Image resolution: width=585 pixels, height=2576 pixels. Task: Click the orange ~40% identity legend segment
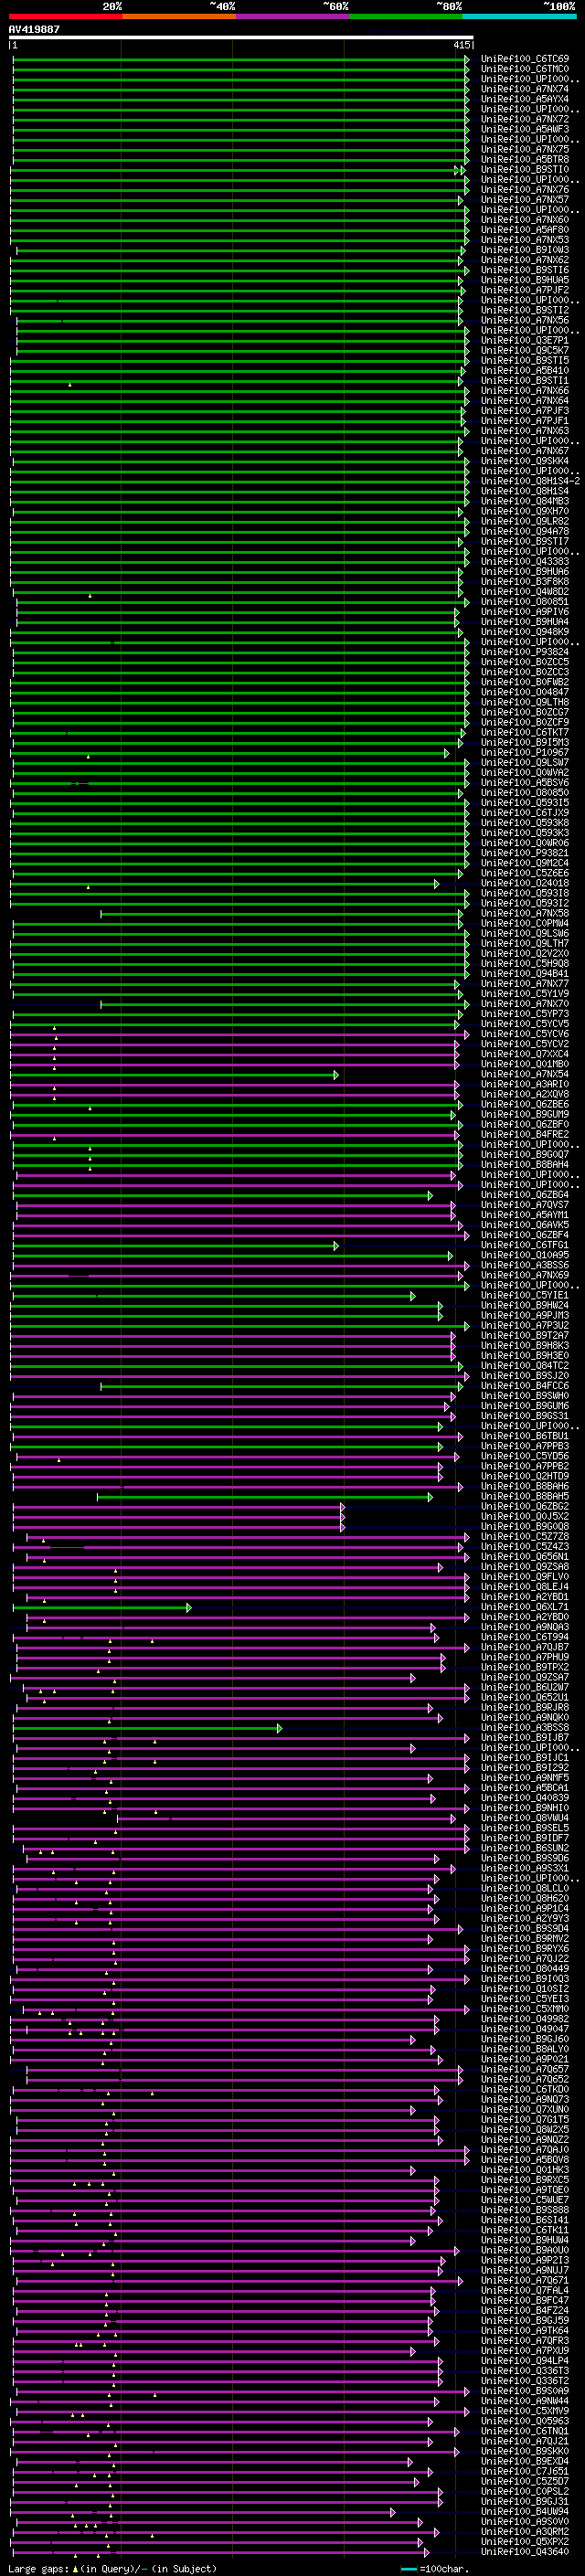(x=179, y=16)
